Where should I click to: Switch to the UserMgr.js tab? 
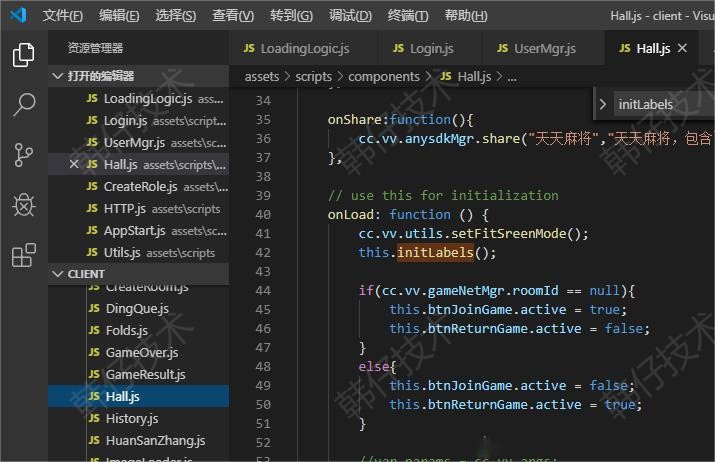(x=543, y=48)
